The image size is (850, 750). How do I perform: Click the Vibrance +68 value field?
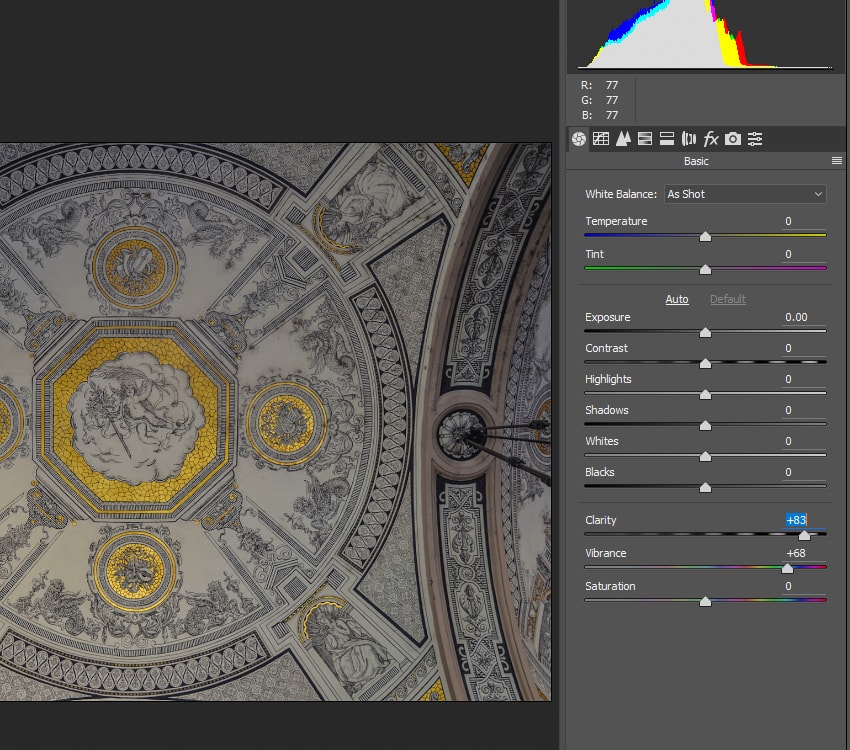tap(803, 553)
